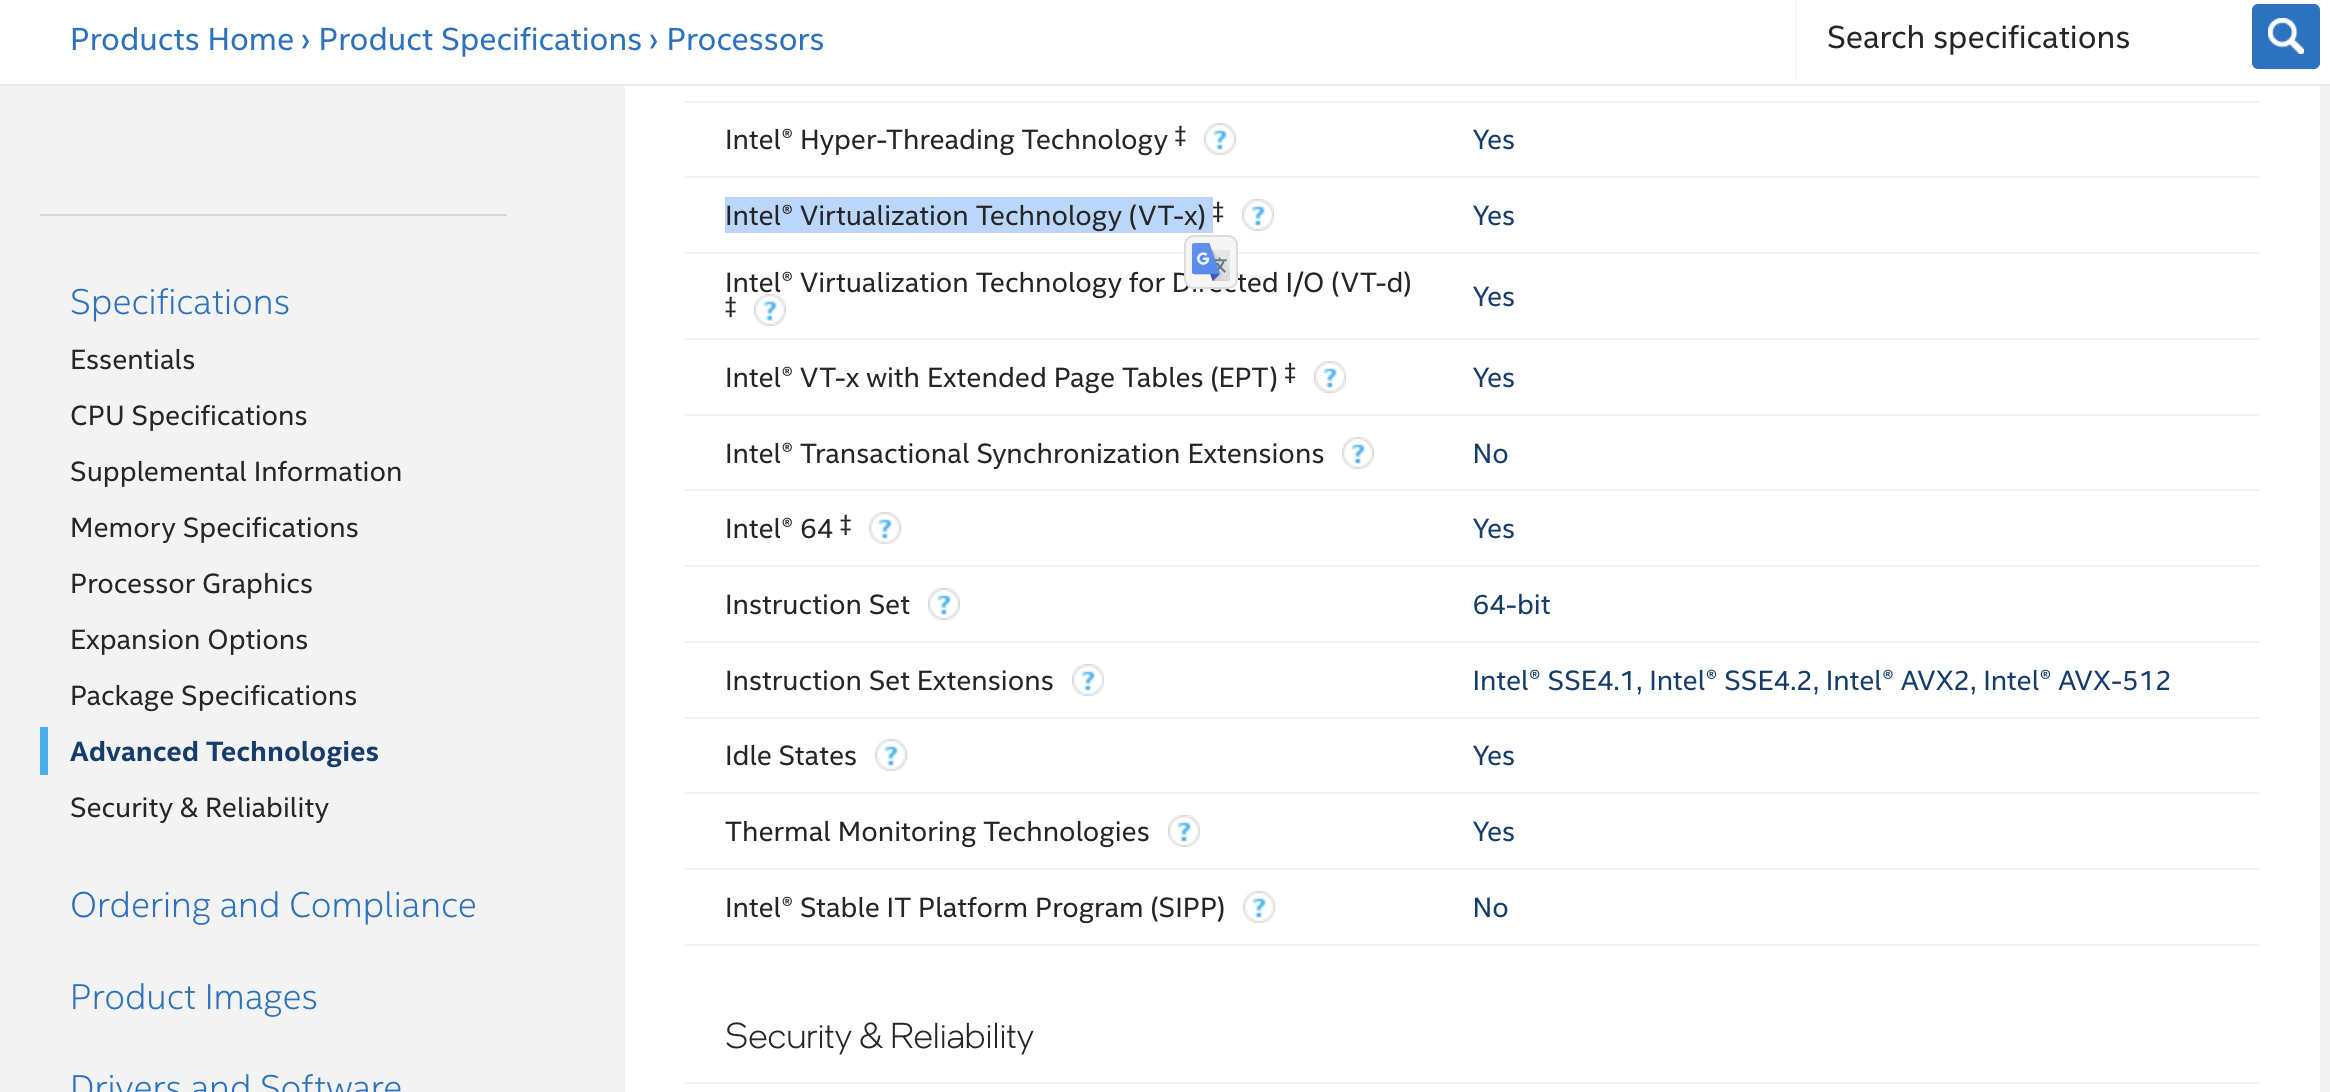2330x1092 pixels.
Task: Navigate to Processors breadcrumb
Action: 745,39
